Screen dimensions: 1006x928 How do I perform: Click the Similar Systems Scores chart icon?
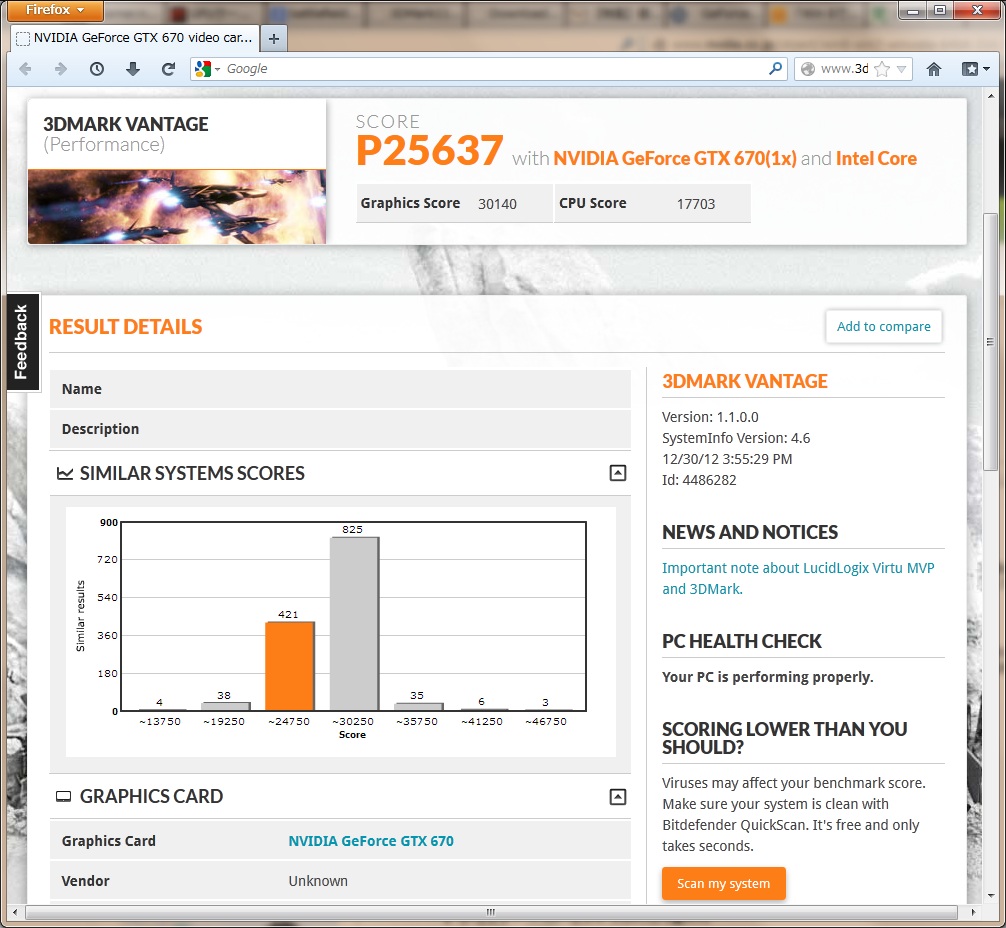65,474
